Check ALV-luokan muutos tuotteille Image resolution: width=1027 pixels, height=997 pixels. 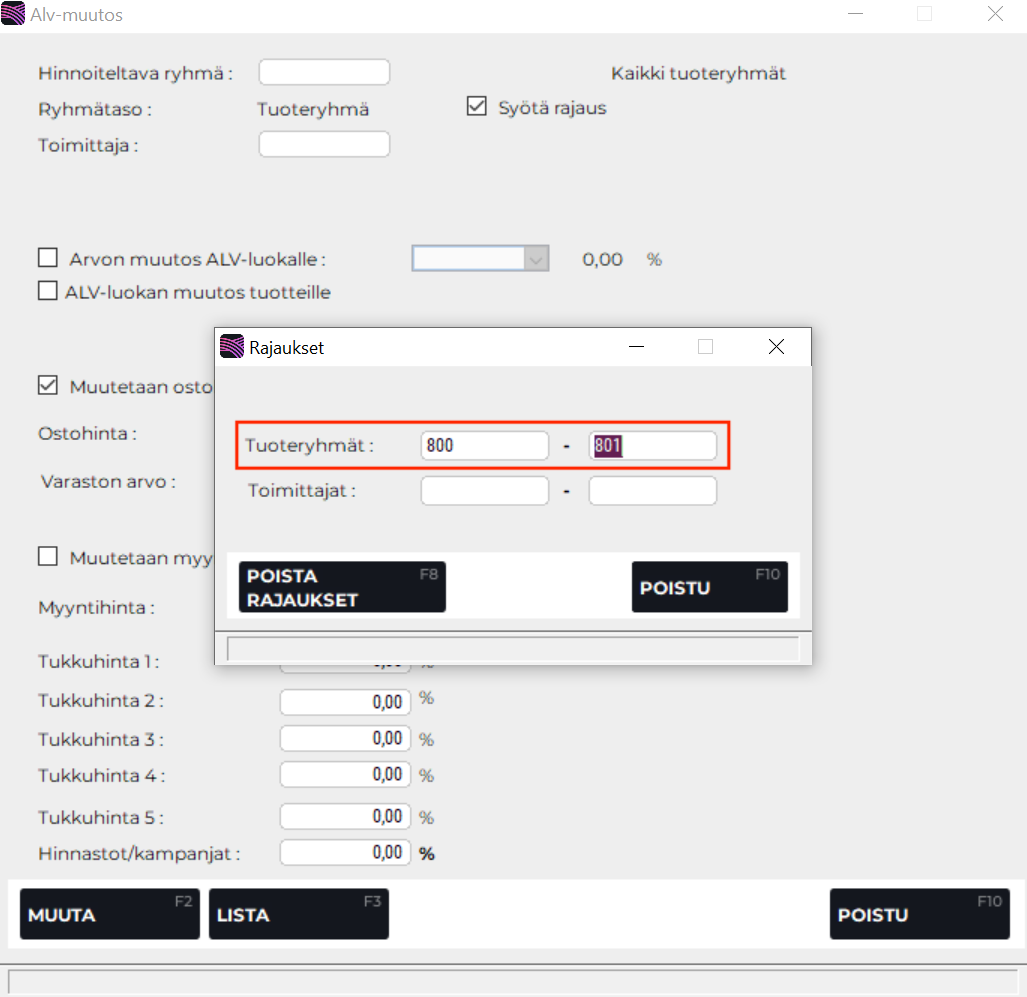click(48, 292)
